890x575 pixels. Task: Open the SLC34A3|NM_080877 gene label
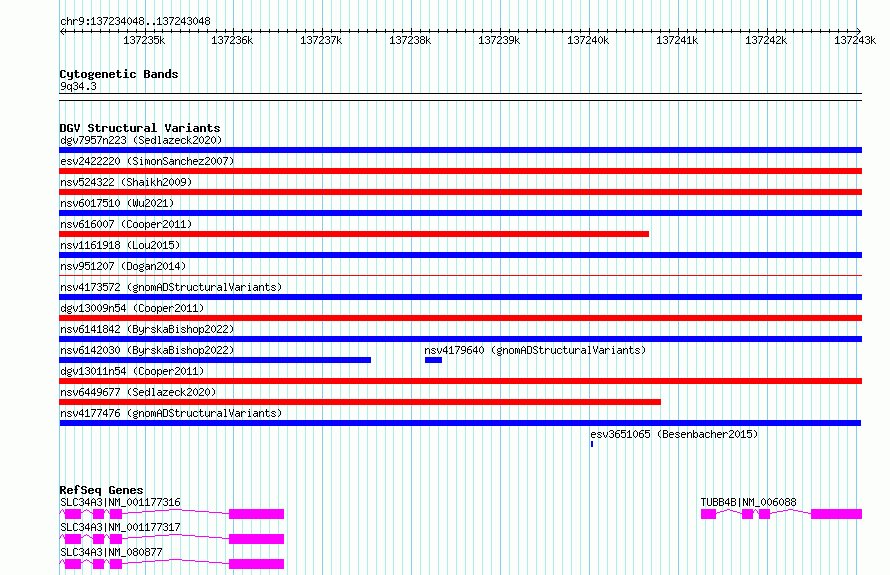coord(111,552)
